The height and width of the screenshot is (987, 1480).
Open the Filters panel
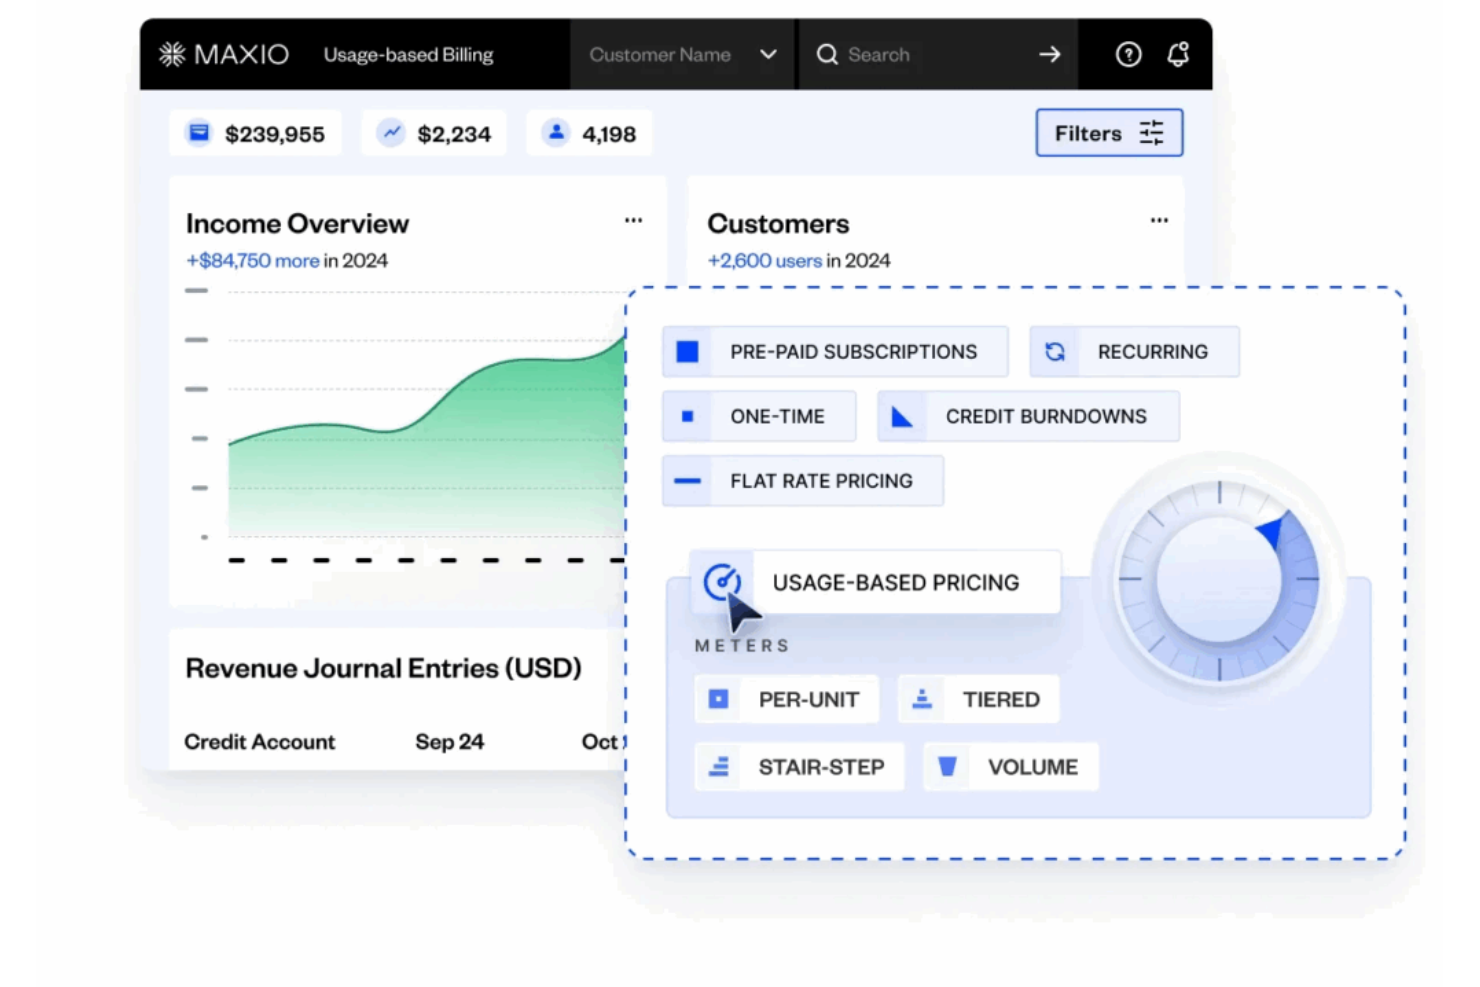click(x=1108, y=132)
